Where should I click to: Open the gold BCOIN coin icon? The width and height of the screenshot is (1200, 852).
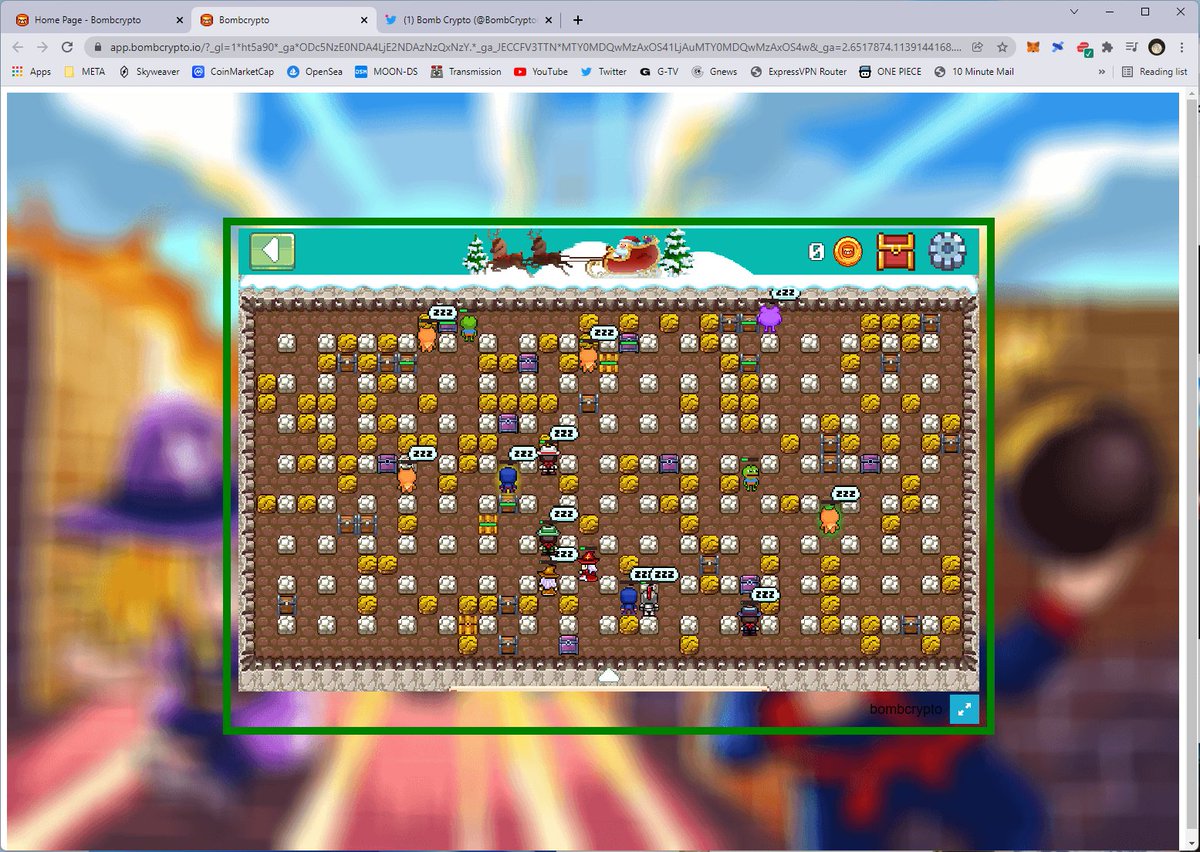(x=848, y=251)
